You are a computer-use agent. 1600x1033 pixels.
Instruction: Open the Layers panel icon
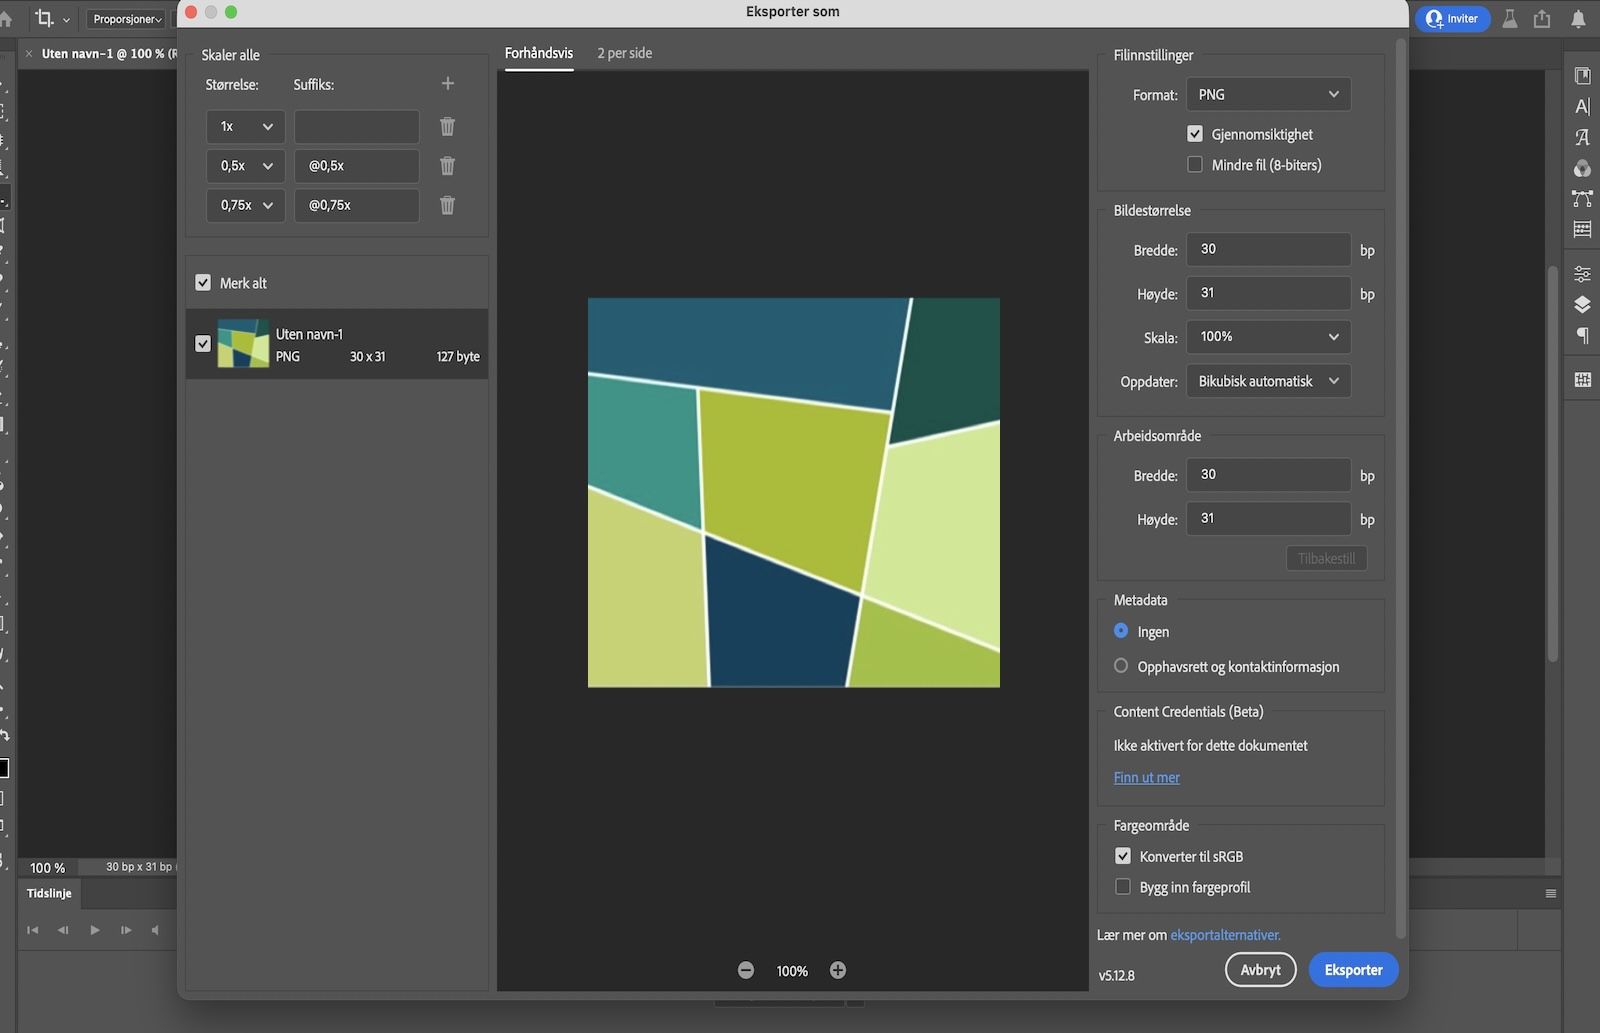click(1582, 305)
